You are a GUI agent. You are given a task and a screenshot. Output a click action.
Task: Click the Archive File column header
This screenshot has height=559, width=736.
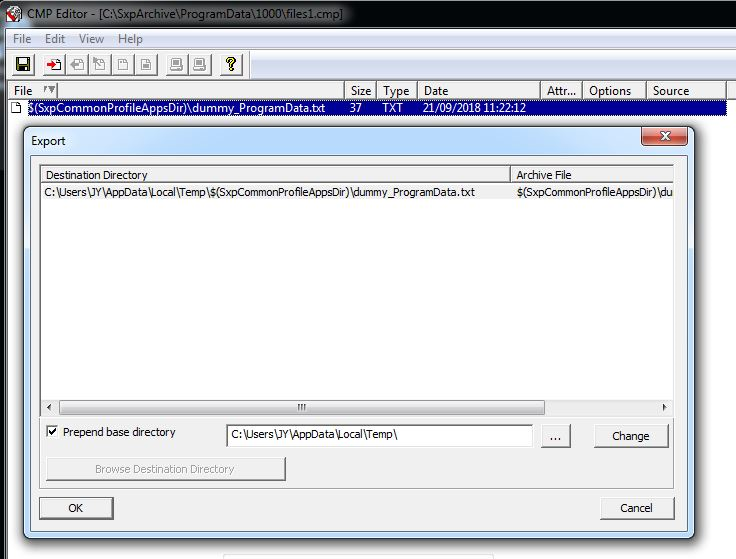pyautogui.click(x=592, y=175)
